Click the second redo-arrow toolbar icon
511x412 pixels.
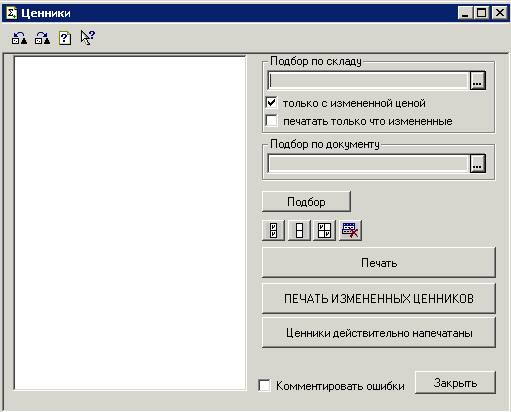click(42, 38)
